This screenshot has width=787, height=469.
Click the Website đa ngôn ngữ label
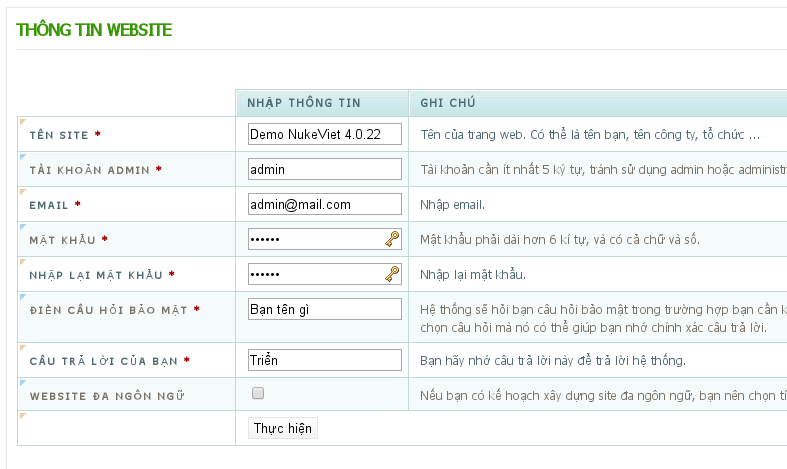[106, 396]
